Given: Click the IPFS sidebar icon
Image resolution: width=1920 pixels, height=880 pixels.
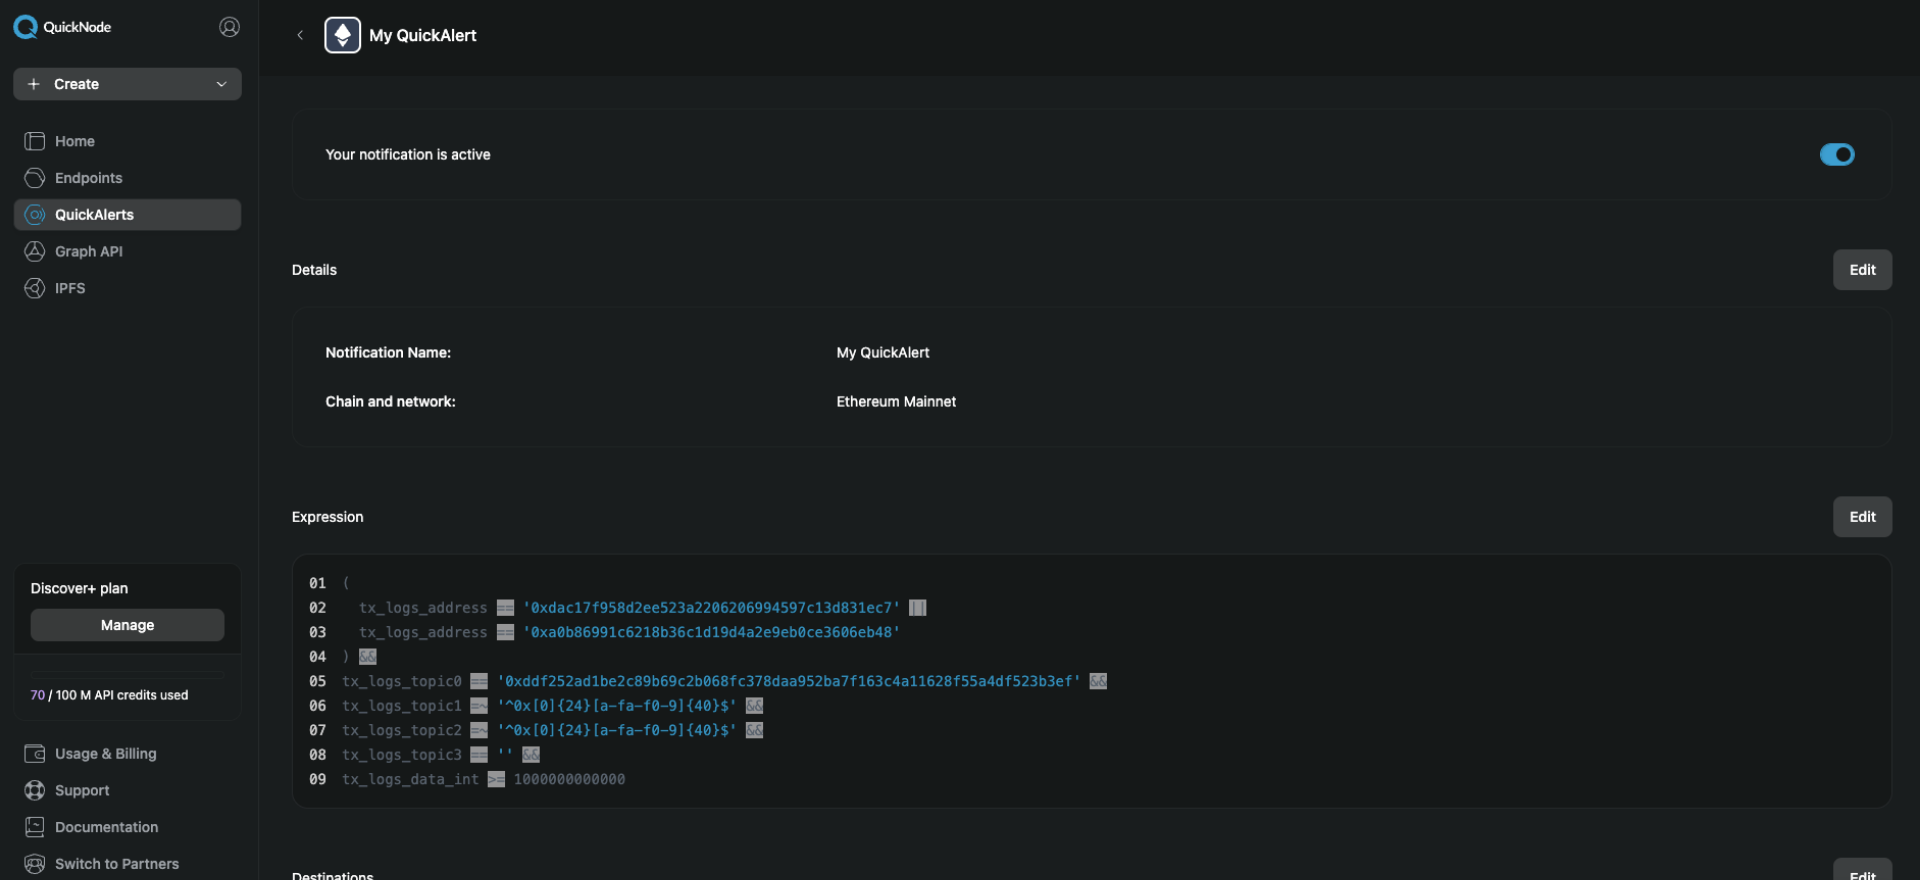Looking at the screenshot, I should click(35, 288).
